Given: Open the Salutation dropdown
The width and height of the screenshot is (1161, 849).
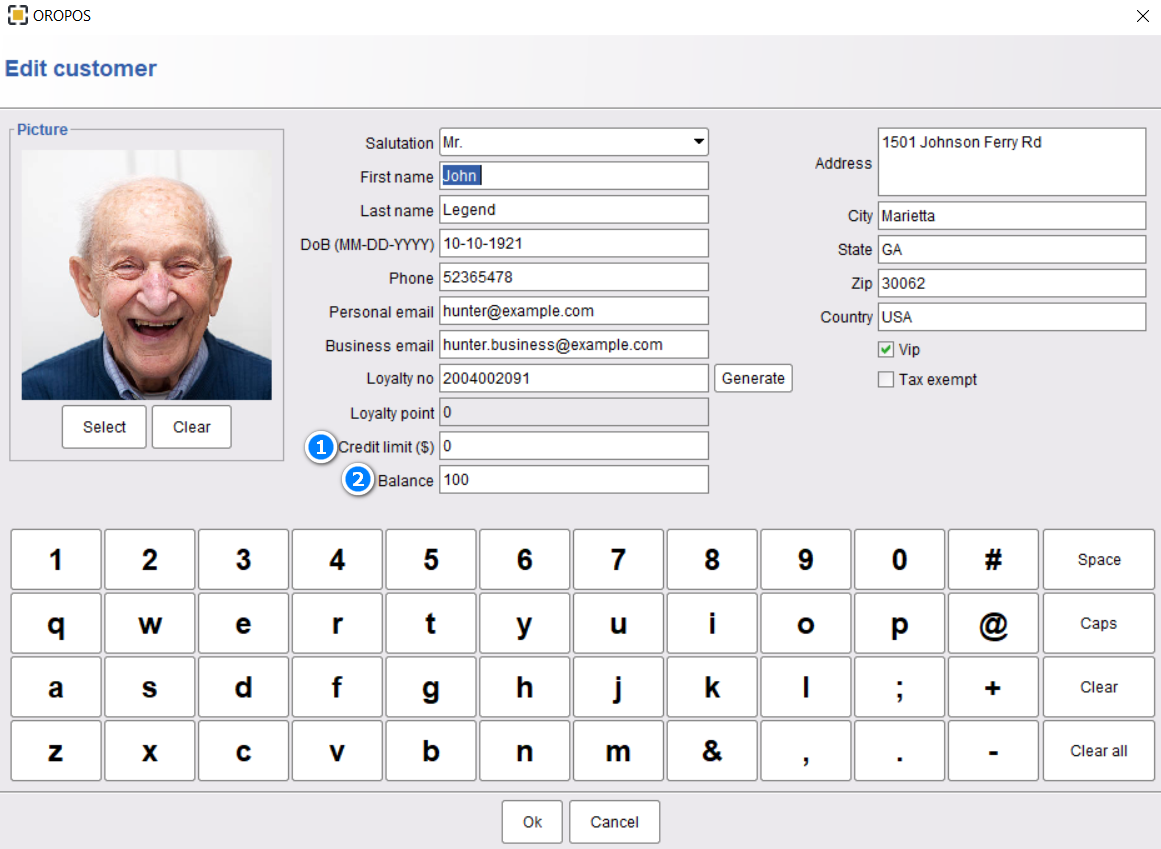Looking at the screenshot, I should pos(574,142).
